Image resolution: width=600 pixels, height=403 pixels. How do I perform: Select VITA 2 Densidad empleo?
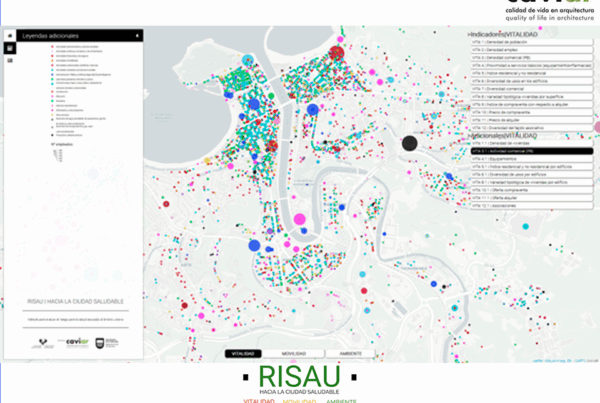pos(532,50)
